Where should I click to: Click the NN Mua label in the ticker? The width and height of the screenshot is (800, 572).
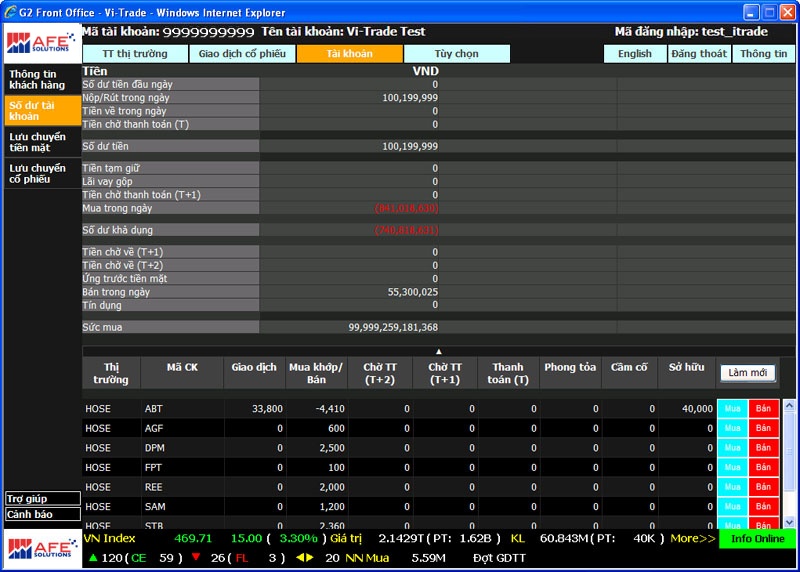[x=367, y=558]
